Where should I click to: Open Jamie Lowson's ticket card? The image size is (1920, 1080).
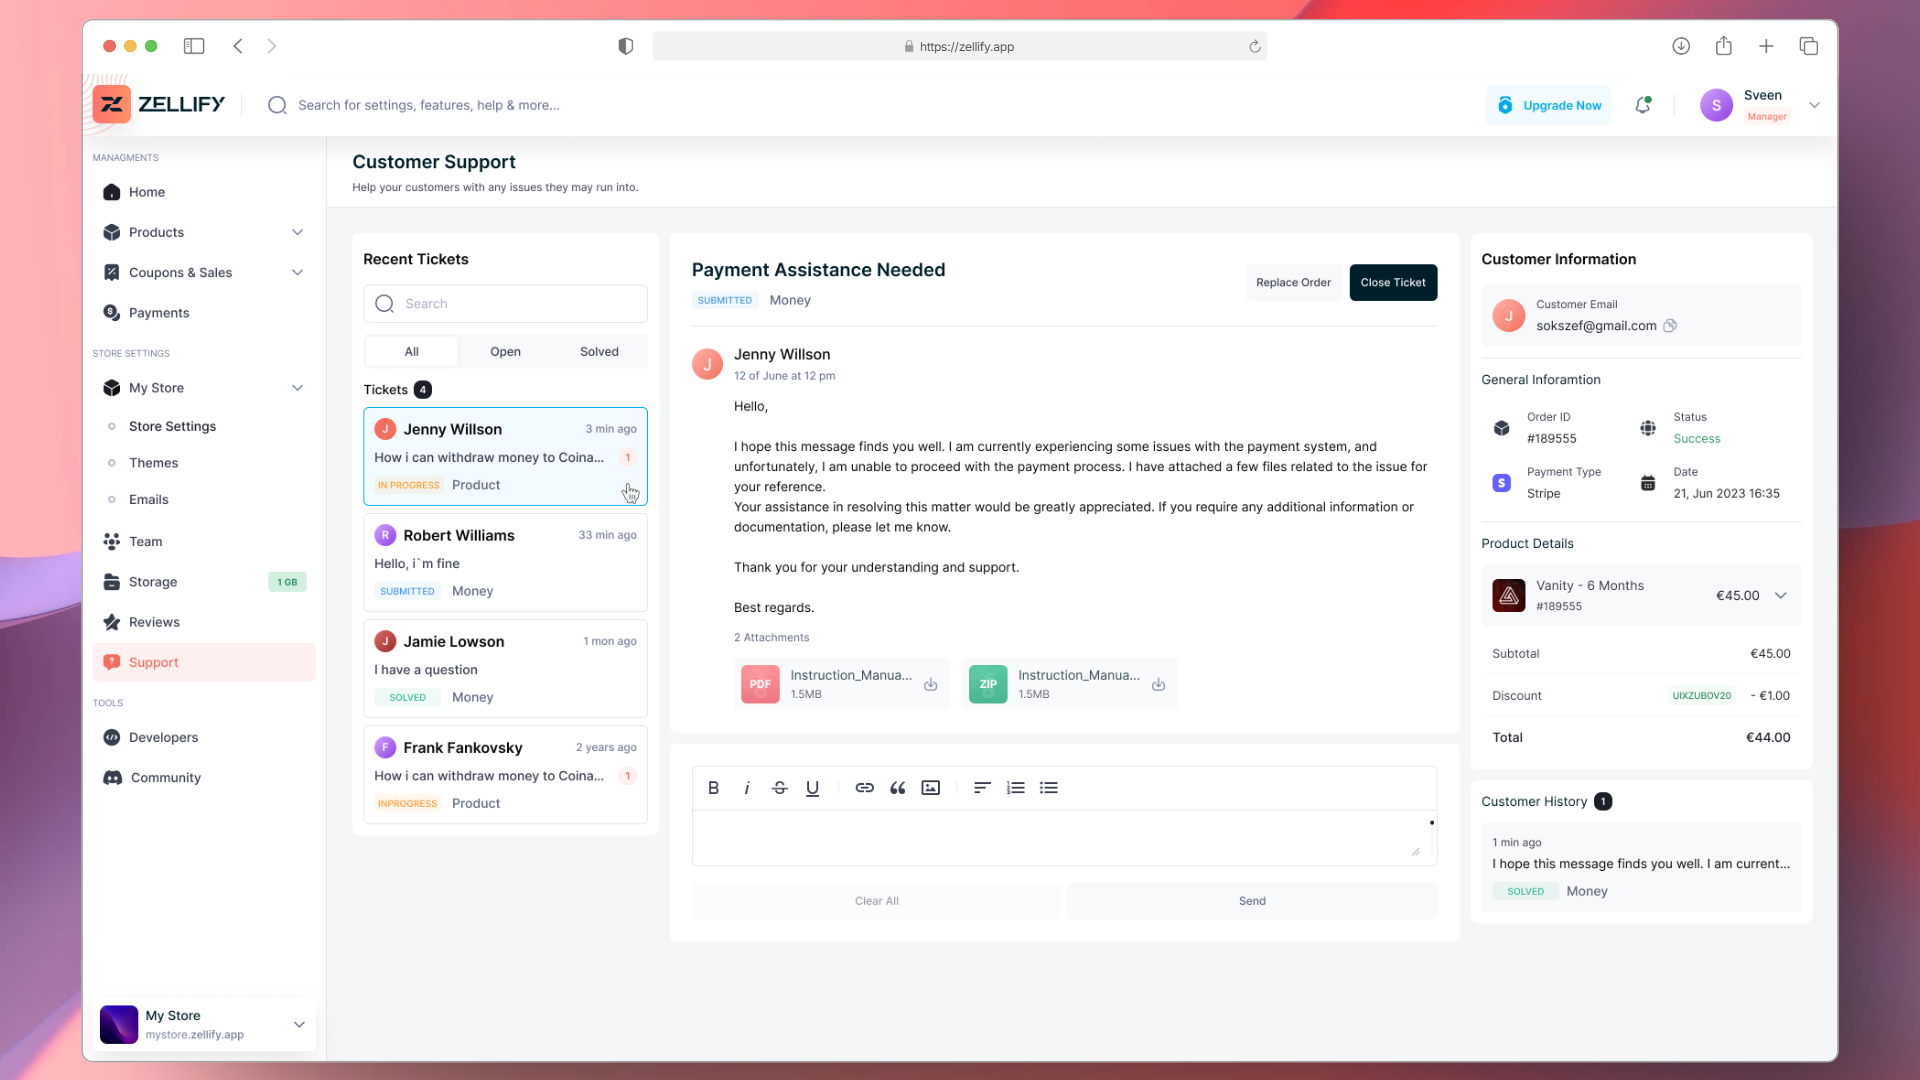pos(505,668)
